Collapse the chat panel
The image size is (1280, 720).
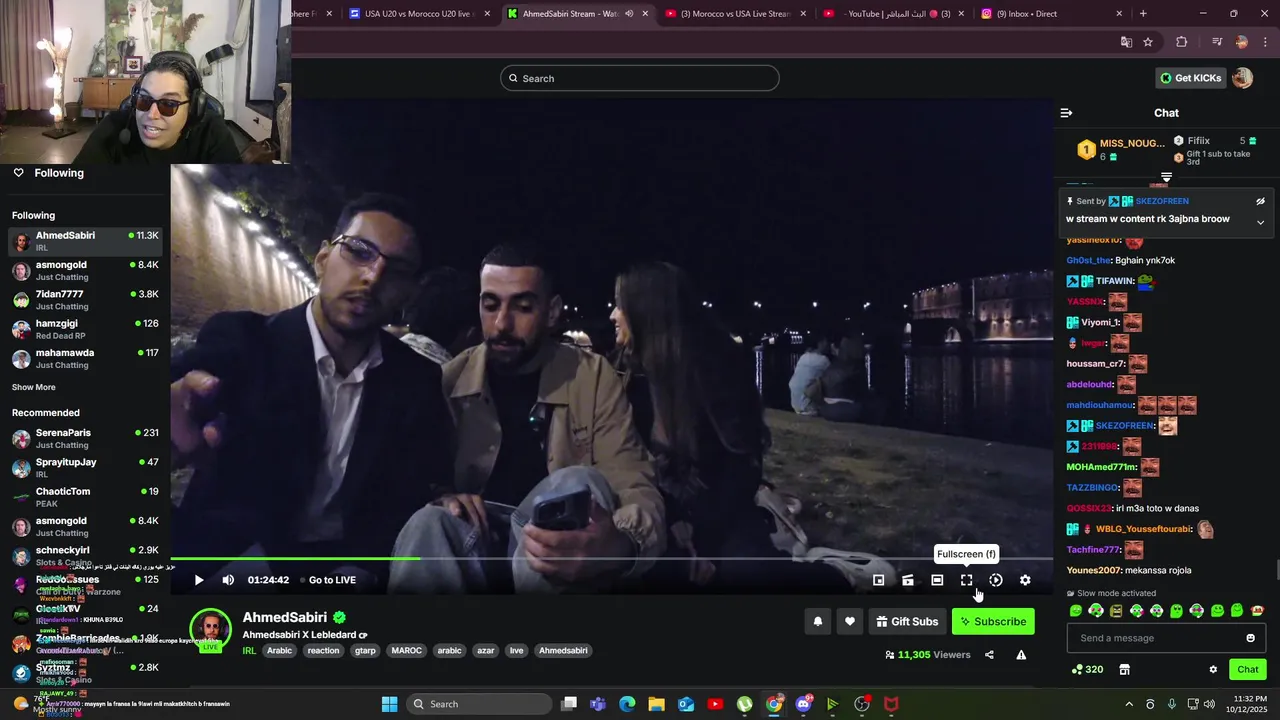point(1066,113)
